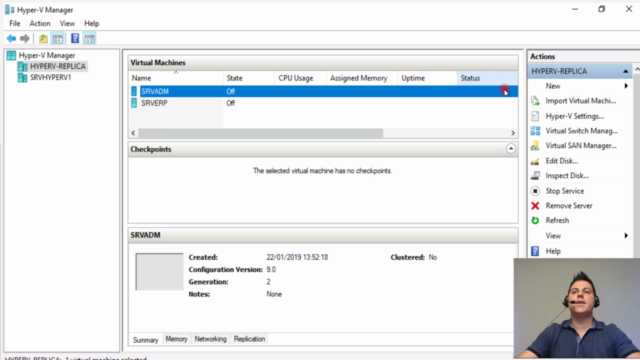Click the Refresh action
The image size is (640, 360).
coord(557,220)
